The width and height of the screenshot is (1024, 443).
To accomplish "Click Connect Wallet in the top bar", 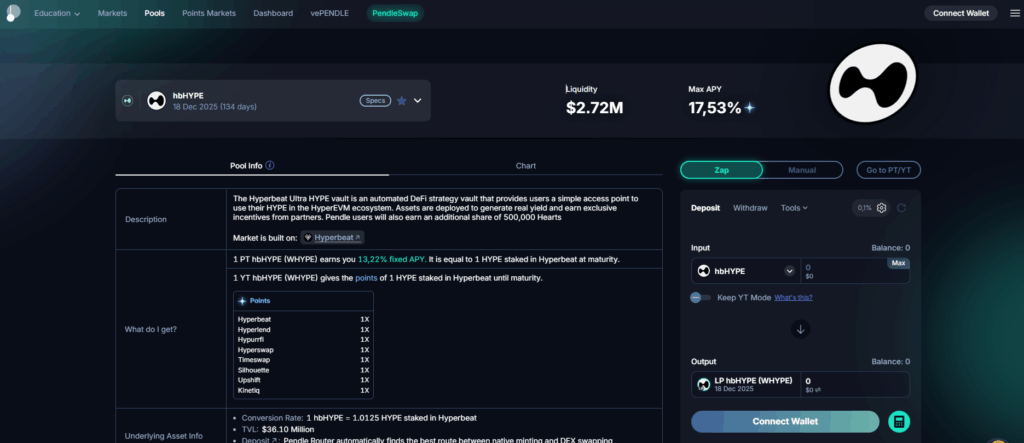I will (x=961, y=13).
